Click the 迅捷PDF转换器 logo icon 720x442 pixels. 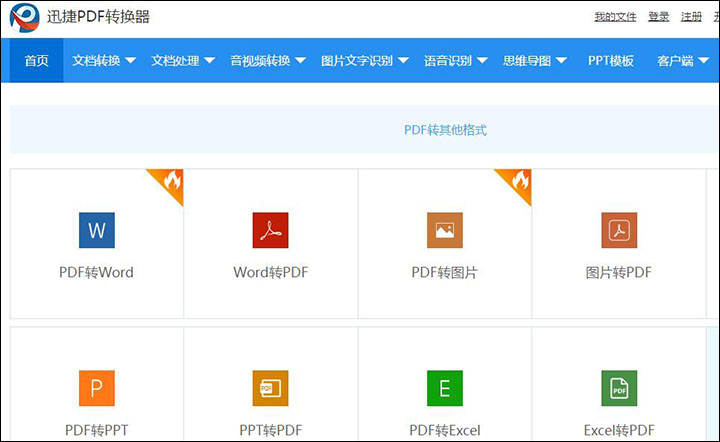(25, 18)
